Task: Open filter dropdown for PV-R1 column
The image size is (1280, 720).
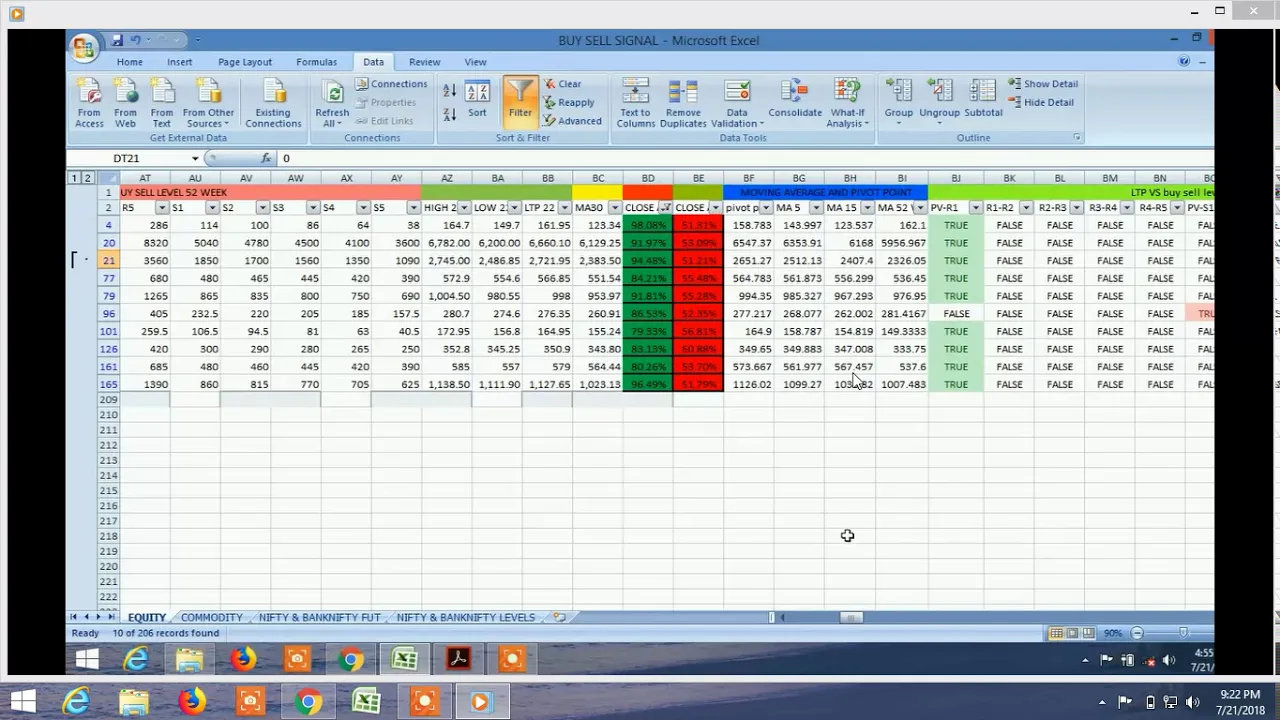Action: tap(976, 208)
